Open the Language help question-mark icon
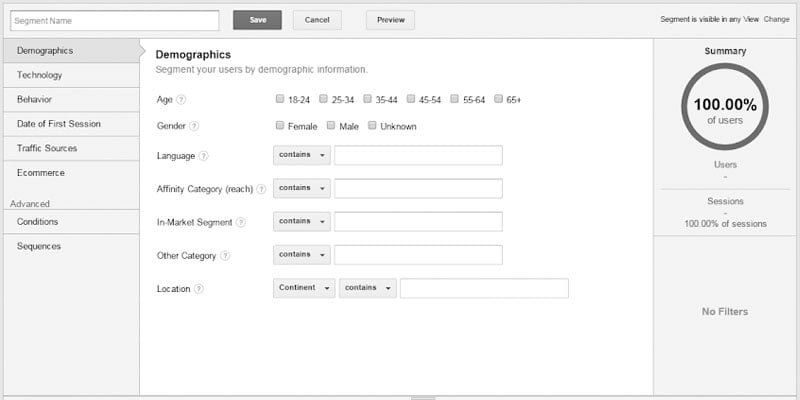 click(x=204, y=156)
